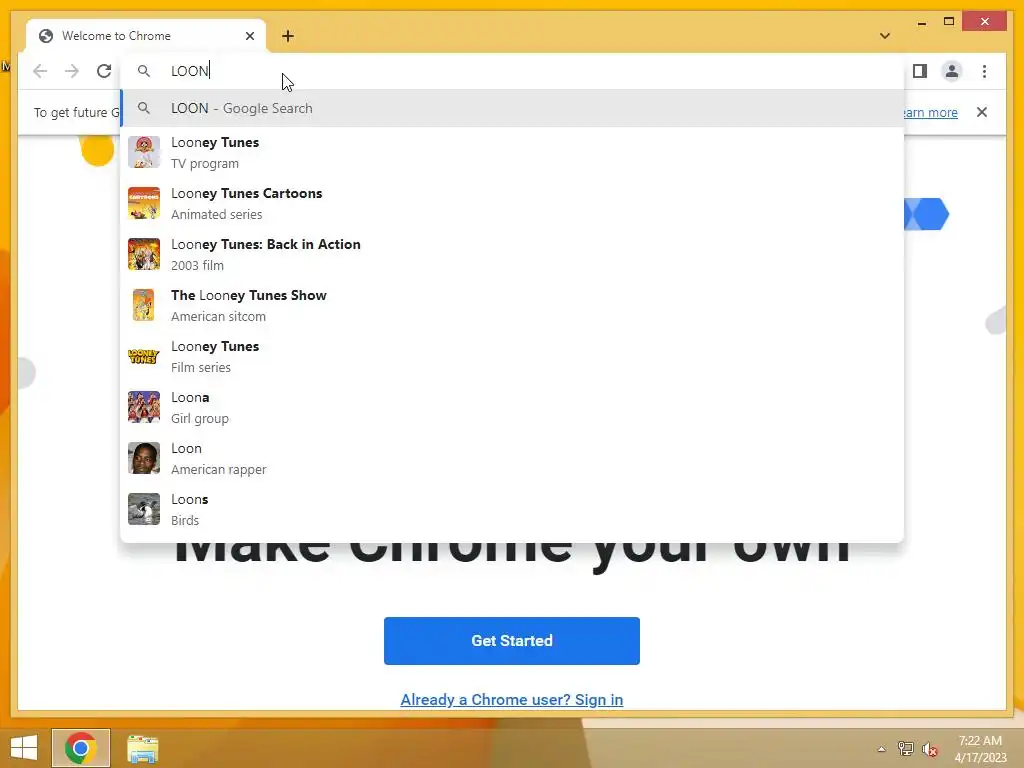1024x768 pixels.
Task: Open Chrome's three-dot menu
Action: tap(984, 71)
